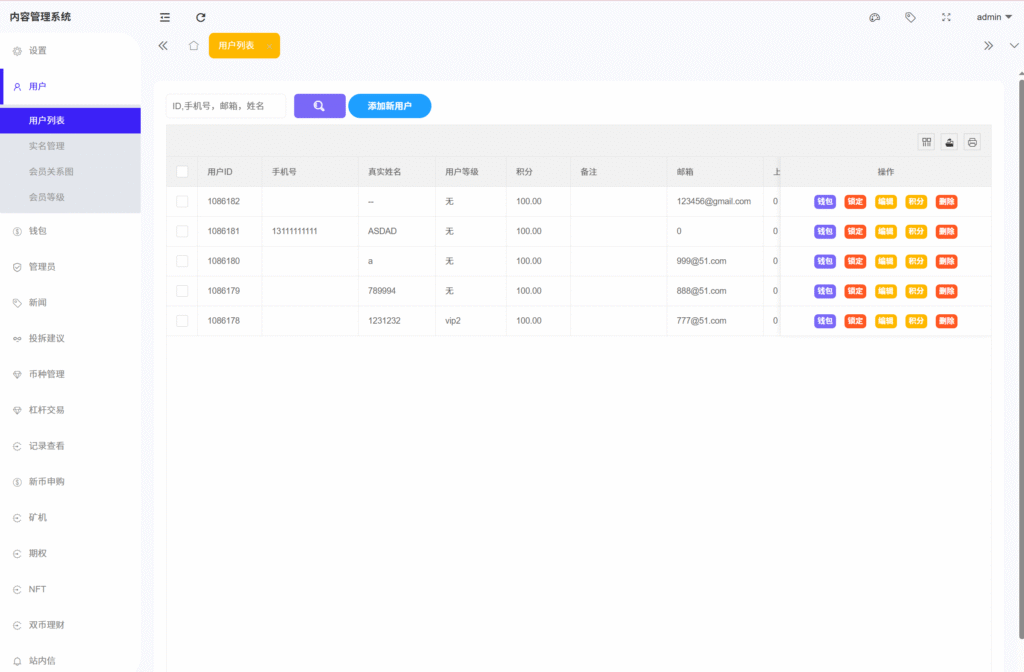Open column filter icon above table
1024x672 pixels.
click(x=927, y=142)
